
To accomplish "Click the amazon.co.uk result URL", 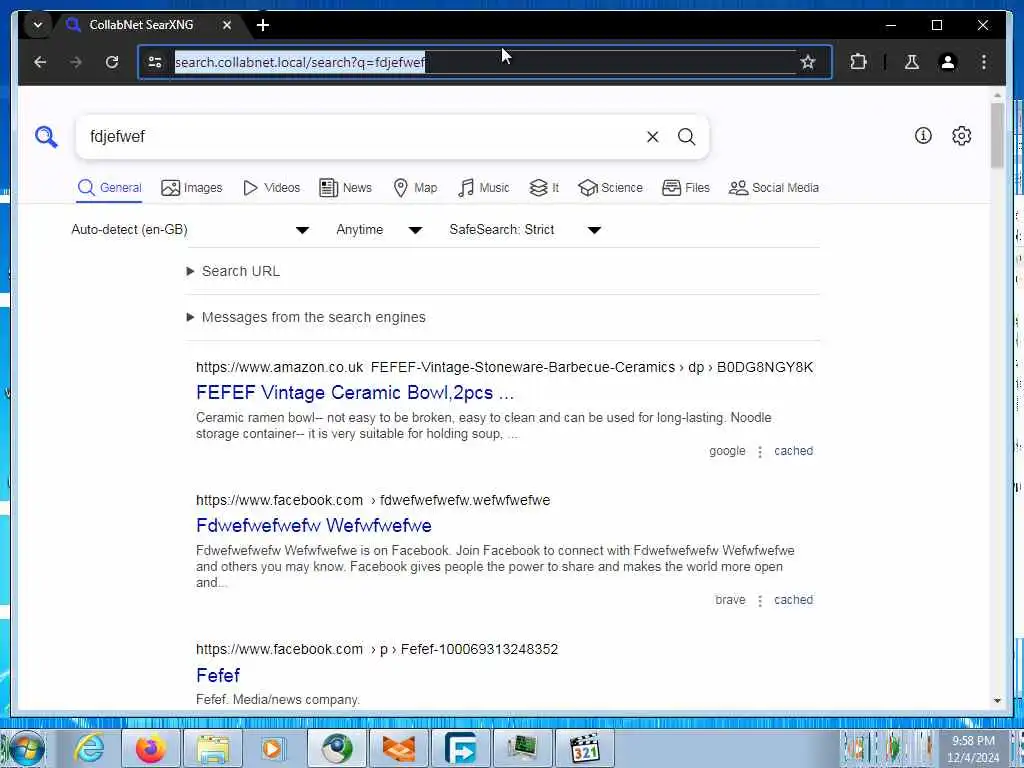I will (504, 367).
